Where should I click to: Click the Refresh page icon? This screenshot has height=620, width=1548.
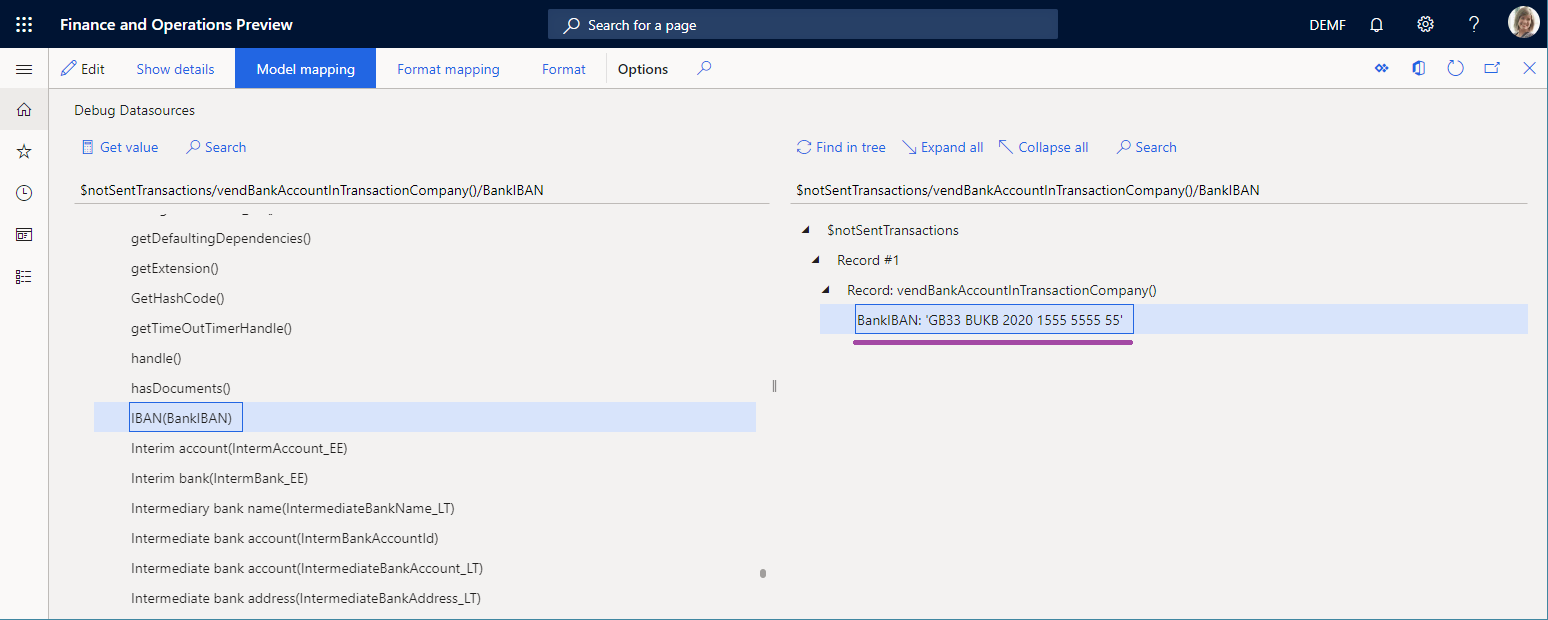1455,69
